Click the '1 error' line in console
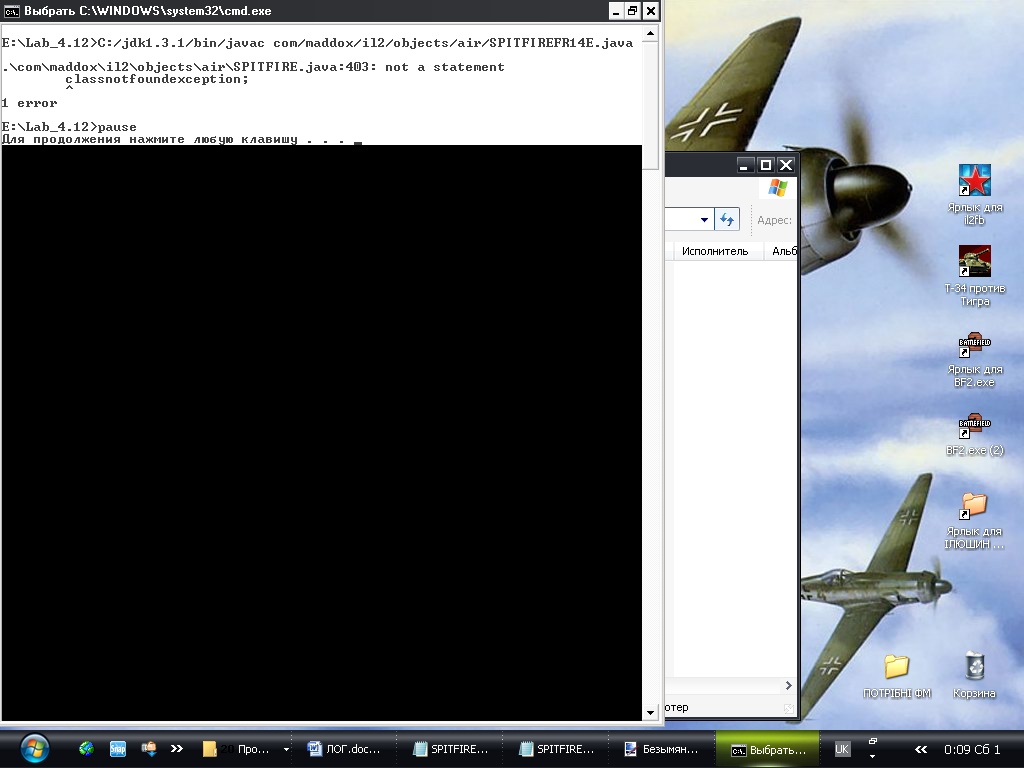Viewport: 1024px width, 768px height. pos(29,103)
